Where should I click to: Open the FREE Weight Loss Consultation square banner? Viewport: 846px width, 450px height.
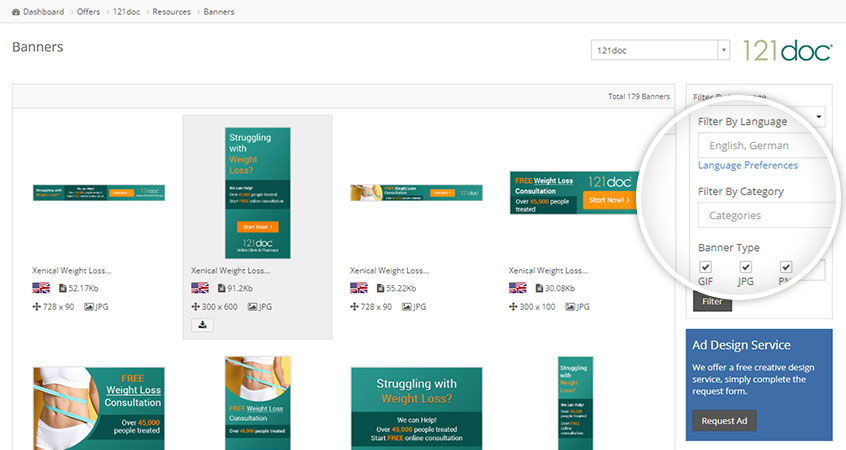point(99,408)
